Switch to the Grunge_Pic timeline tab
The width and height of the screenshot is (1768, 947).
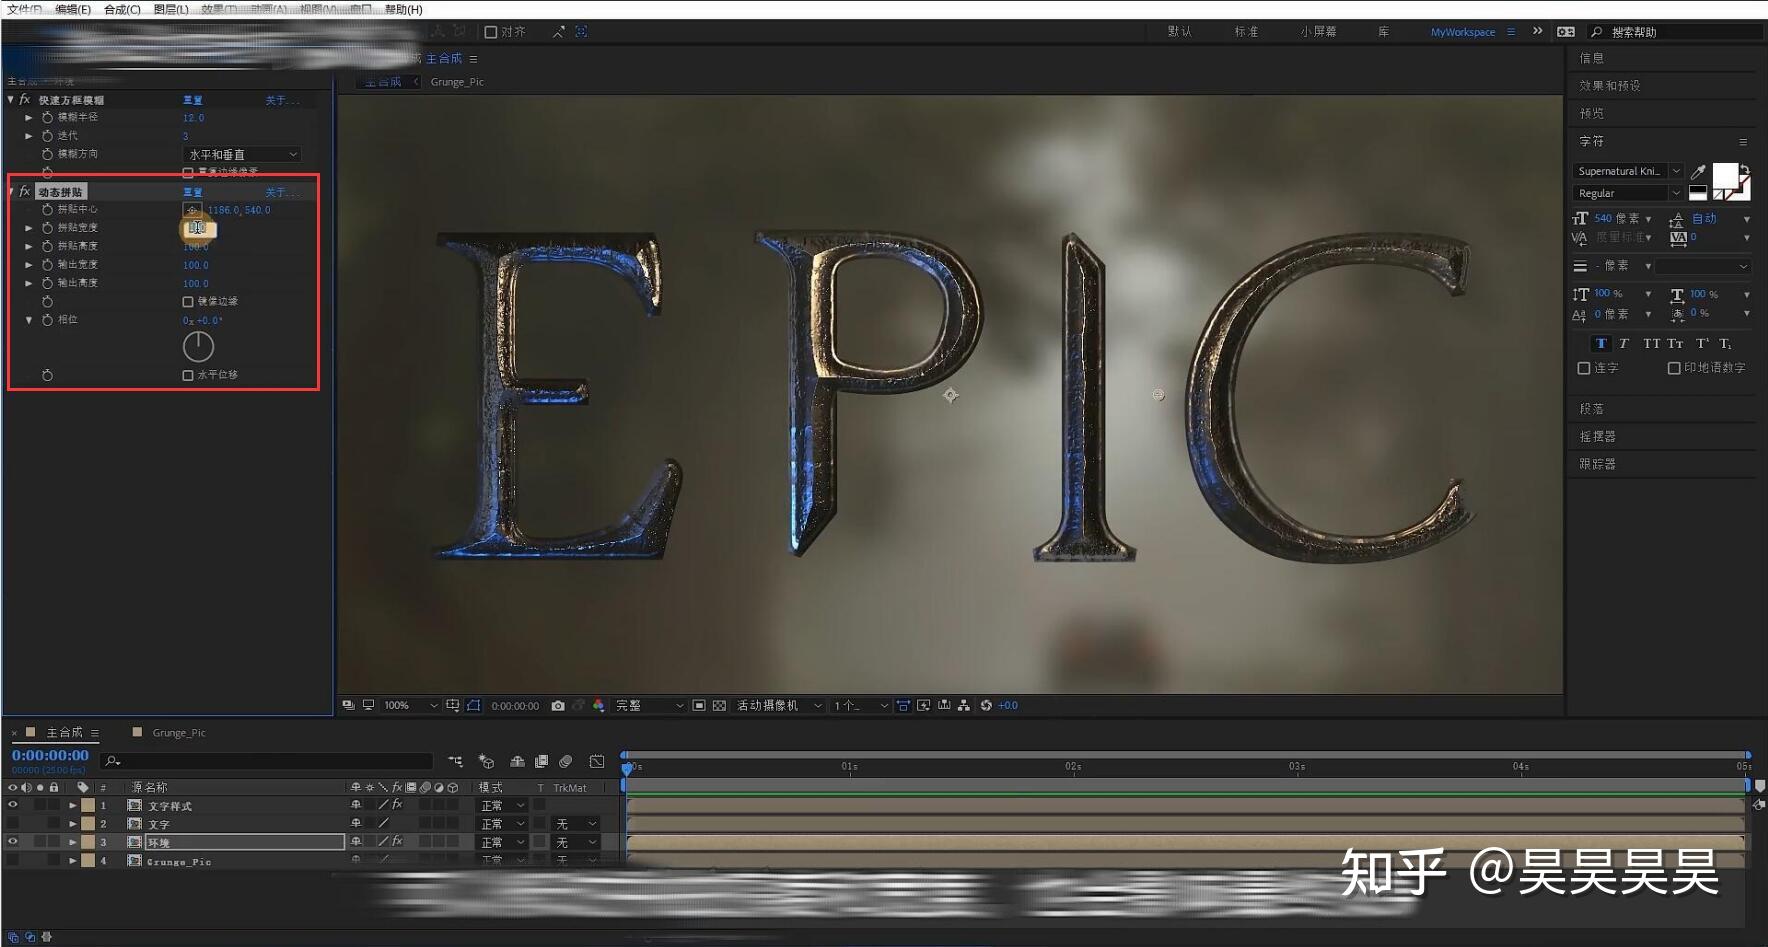[x=178, y=733]
